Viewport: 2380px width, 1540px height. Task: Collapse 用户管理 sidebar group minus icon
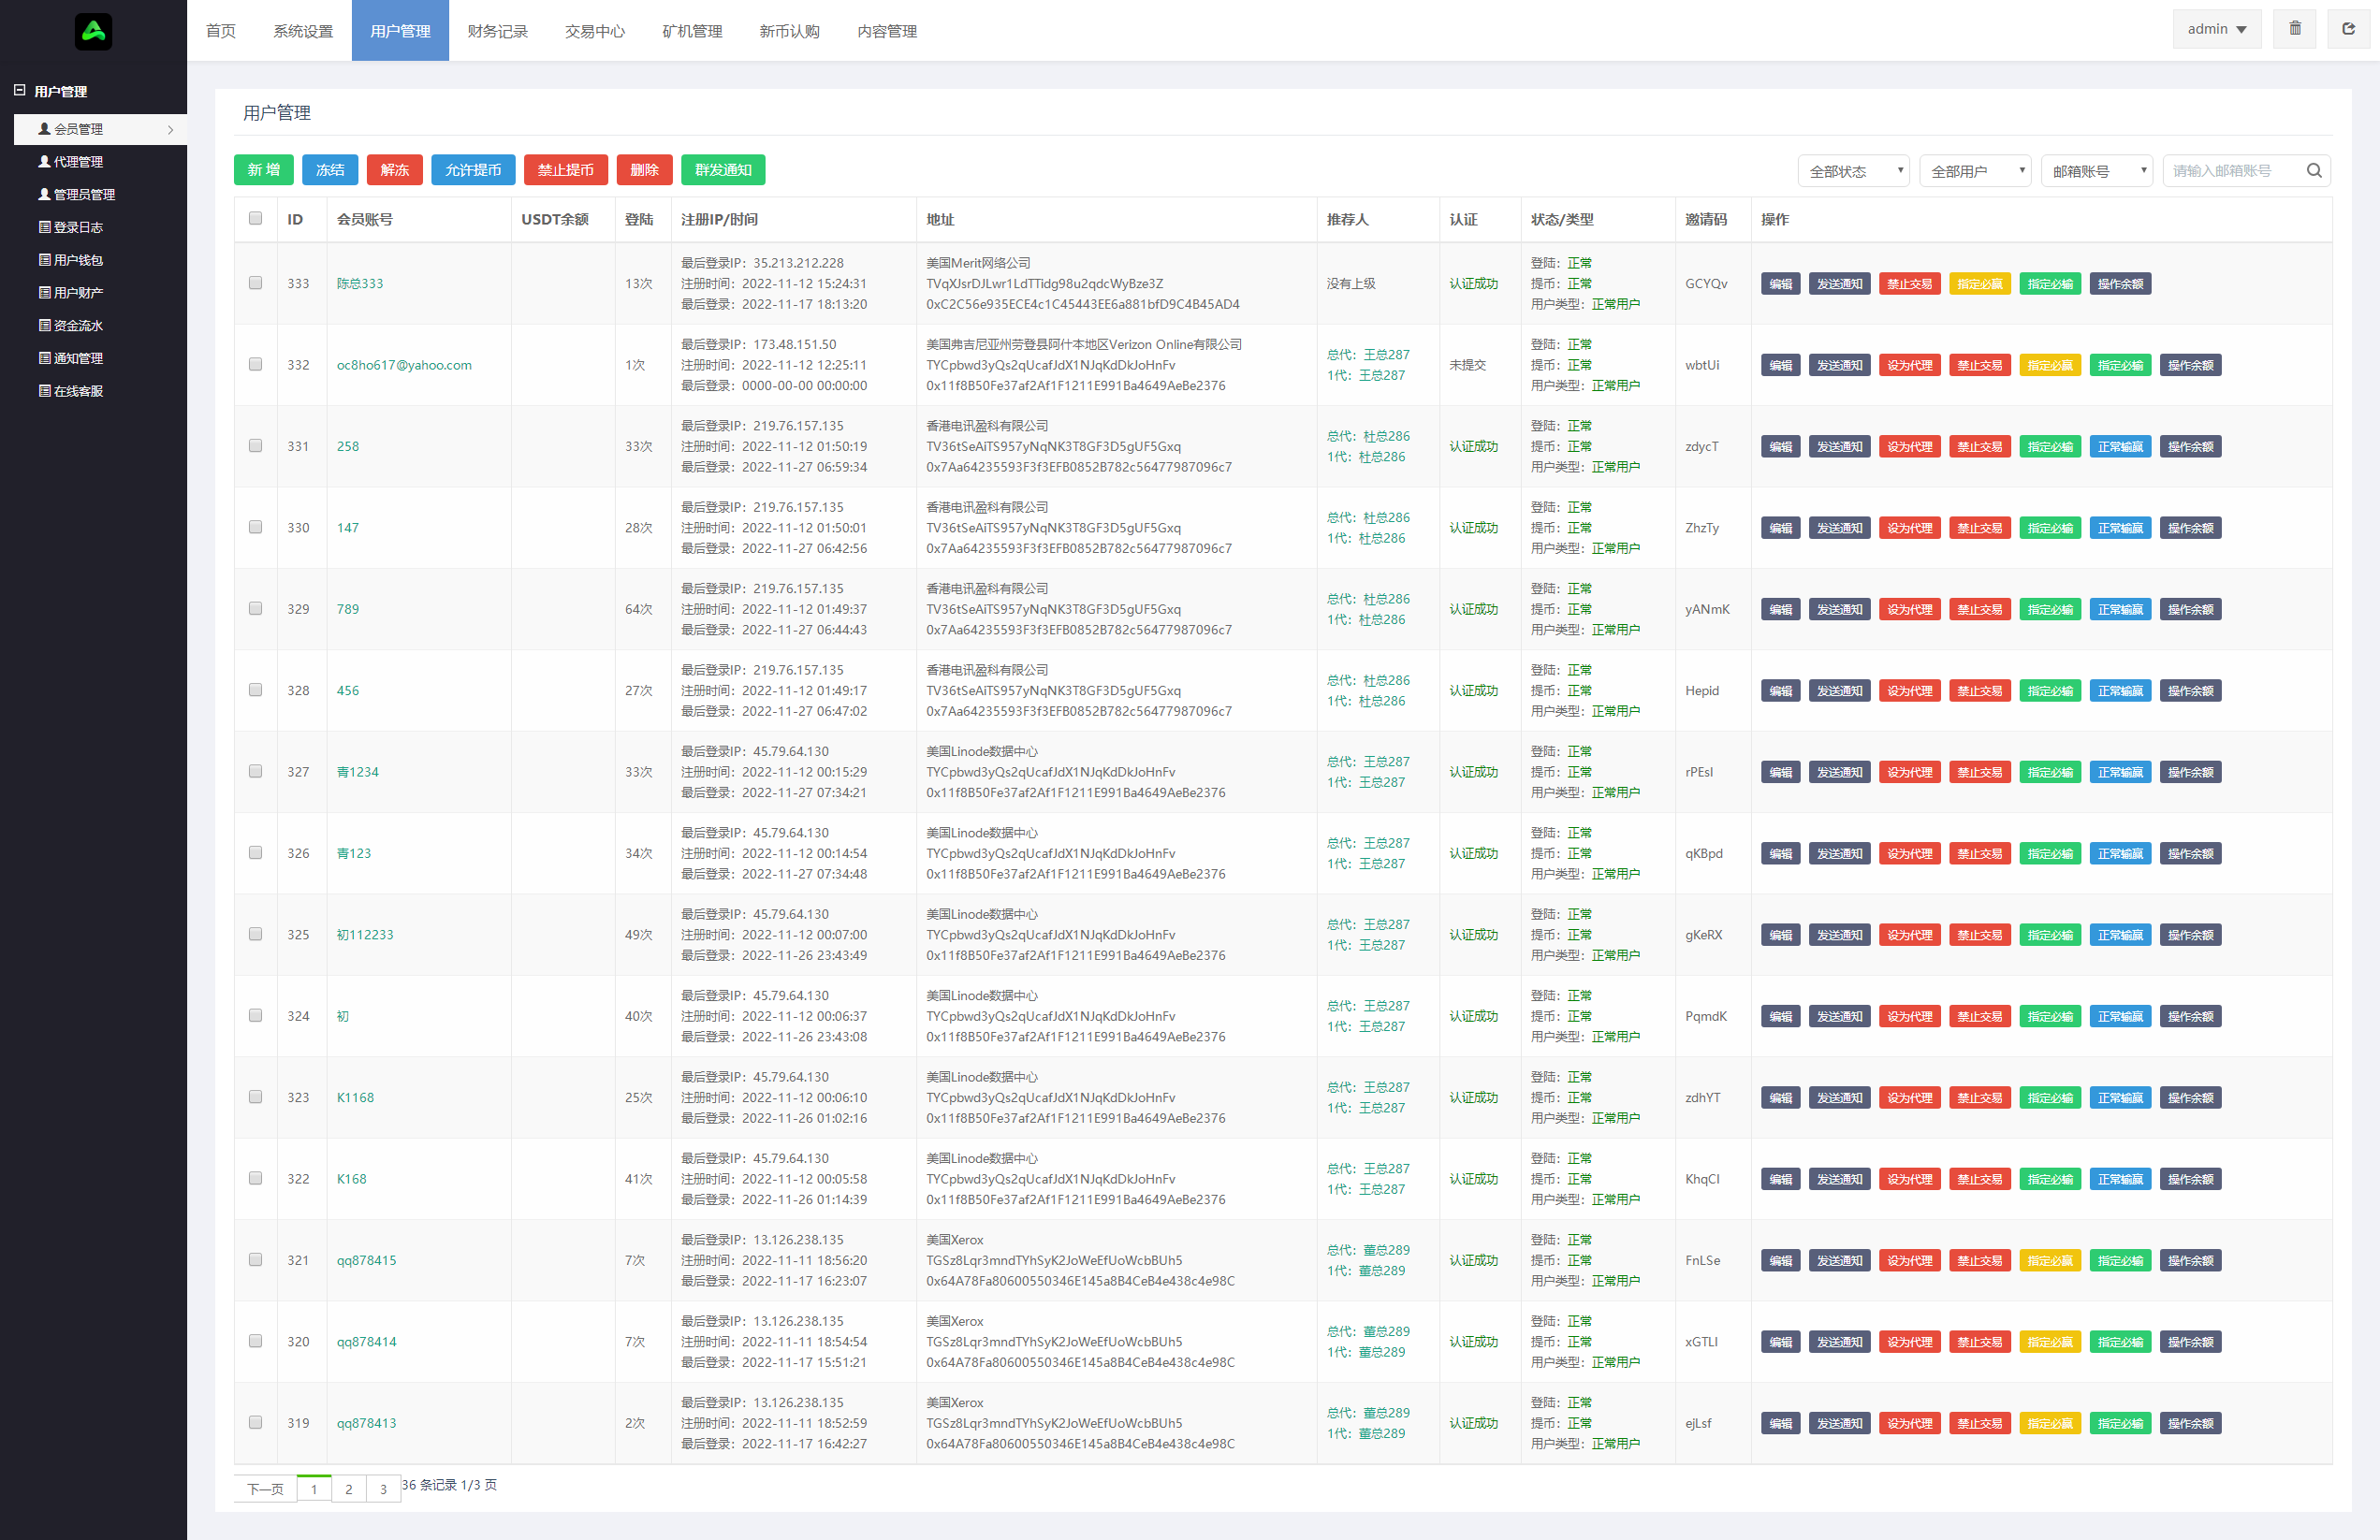19,91
